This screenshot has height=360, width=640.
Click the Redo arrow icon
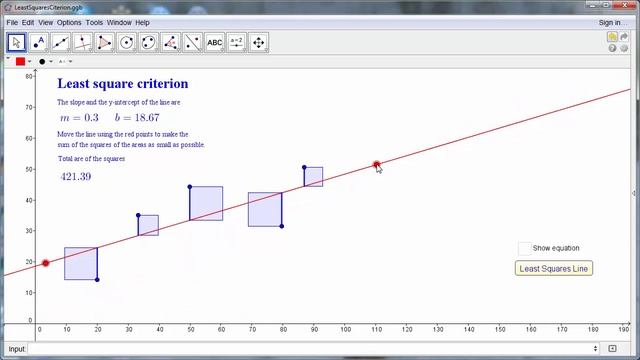coord(624,37)
